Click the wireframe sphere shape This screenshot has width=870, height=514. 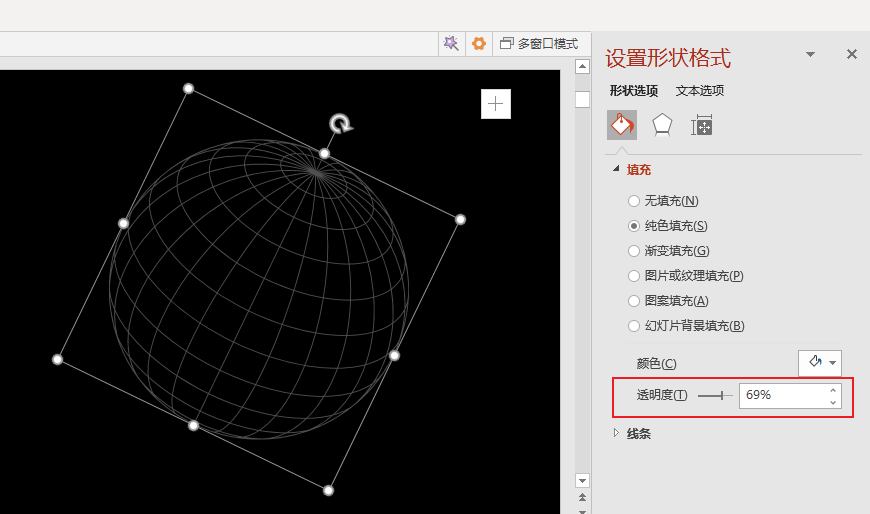tap(259, 289)
